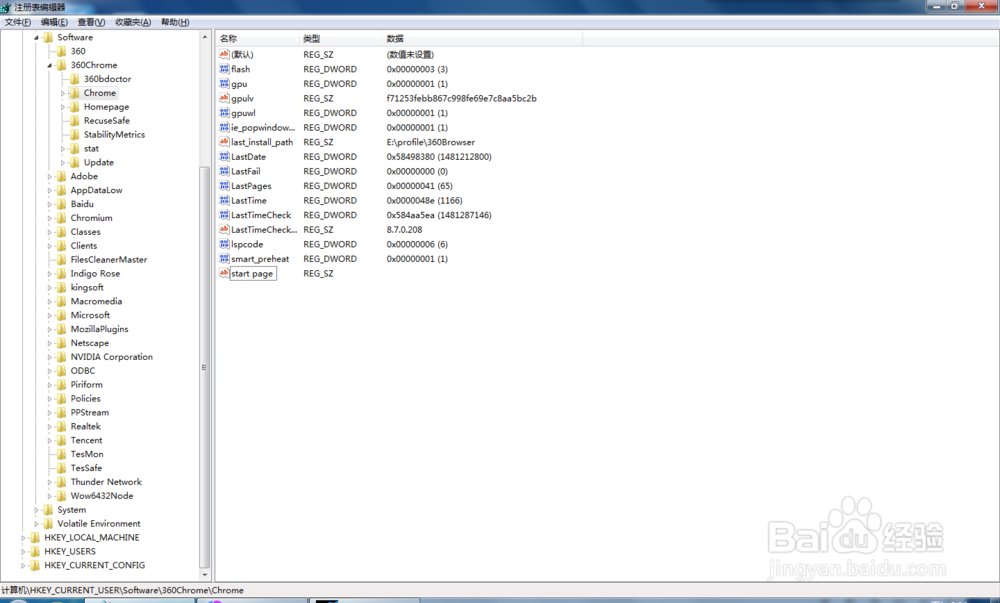This screenshot has height=603, width=1000.
Task: Click the 0x0000048e (1166) data cell
Action: click(424, 200)
